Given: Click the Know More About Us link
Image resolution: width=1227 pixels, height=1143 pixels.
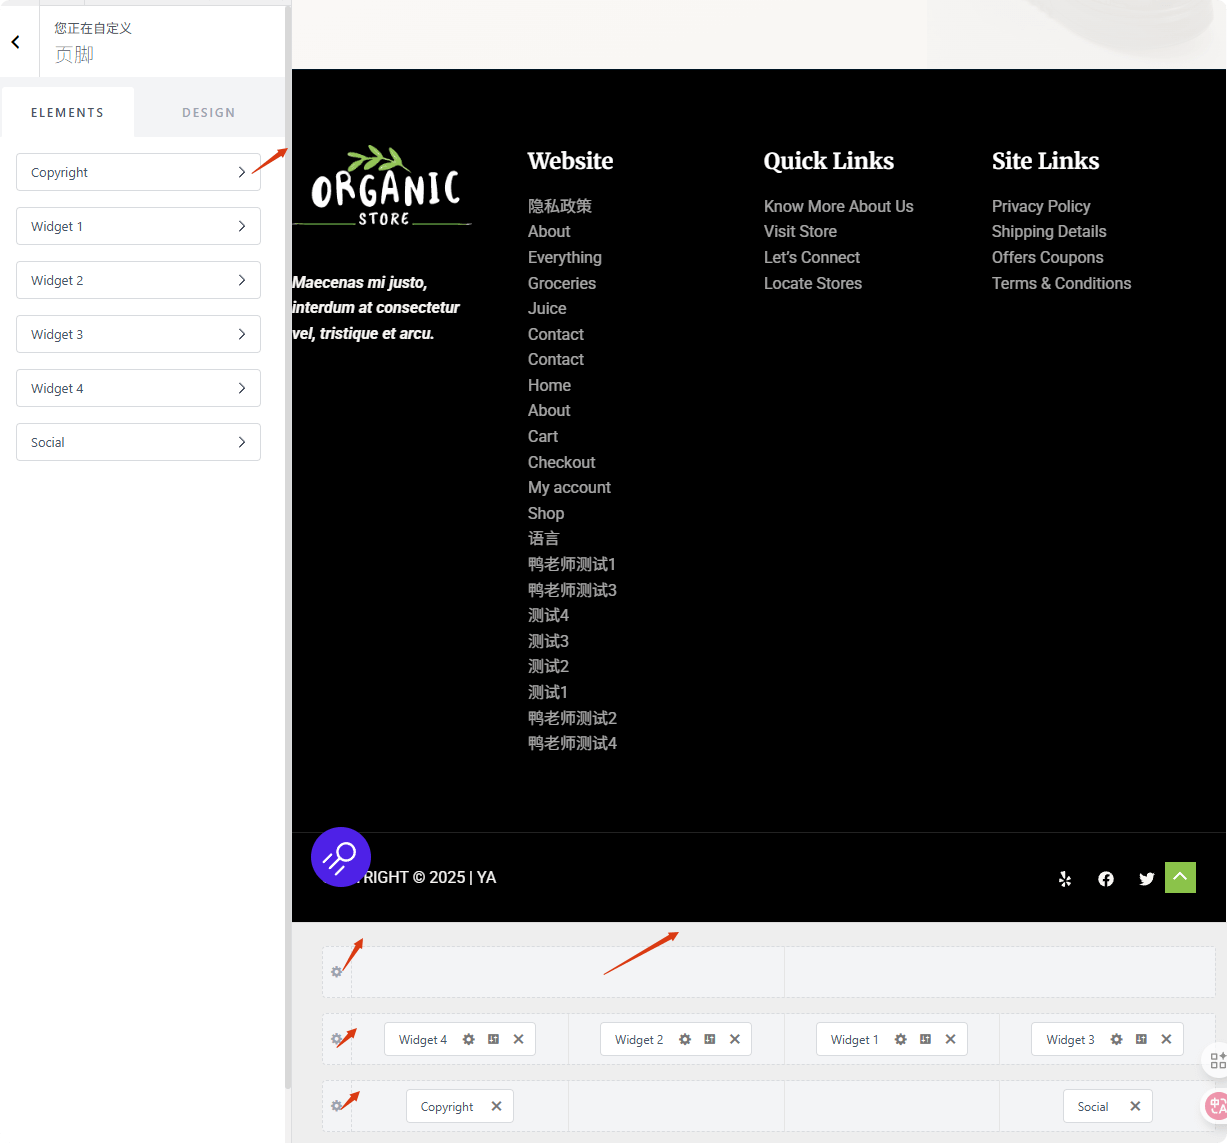Looking at the screenshot, I should pos(838,206).
